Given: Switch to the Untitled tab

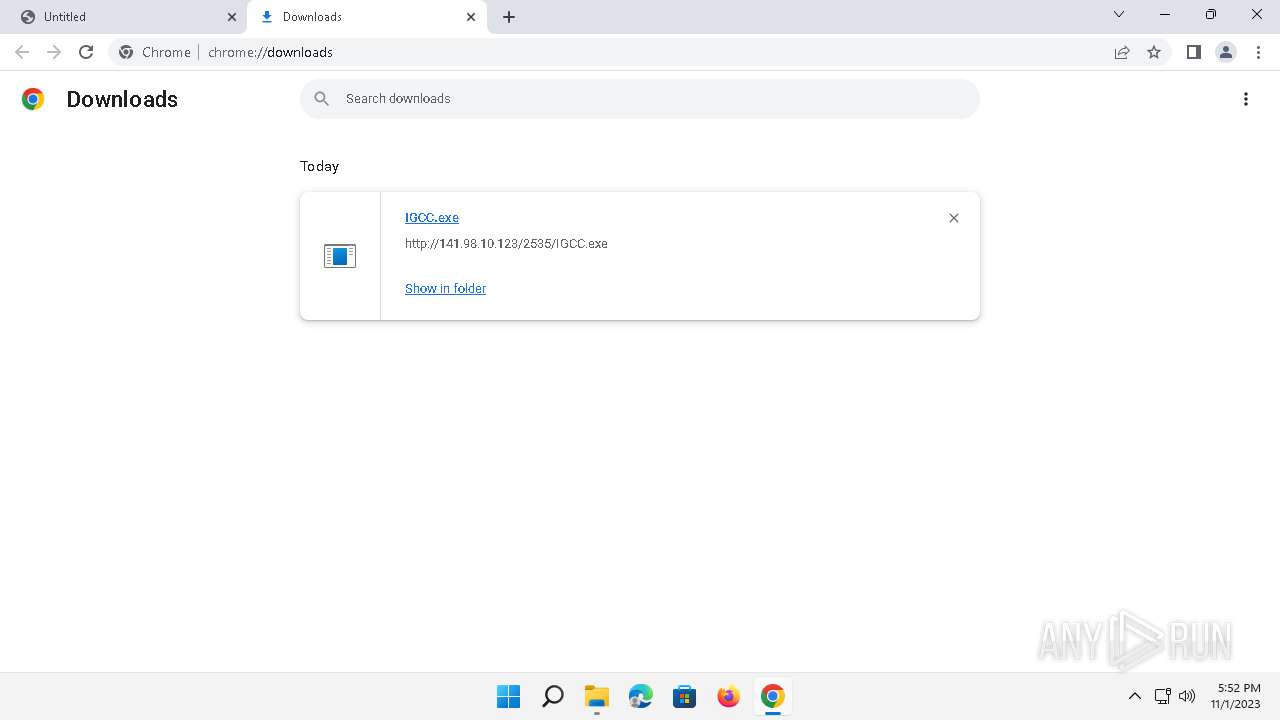Looking at the screenshot, I should [x=124, y=17].
